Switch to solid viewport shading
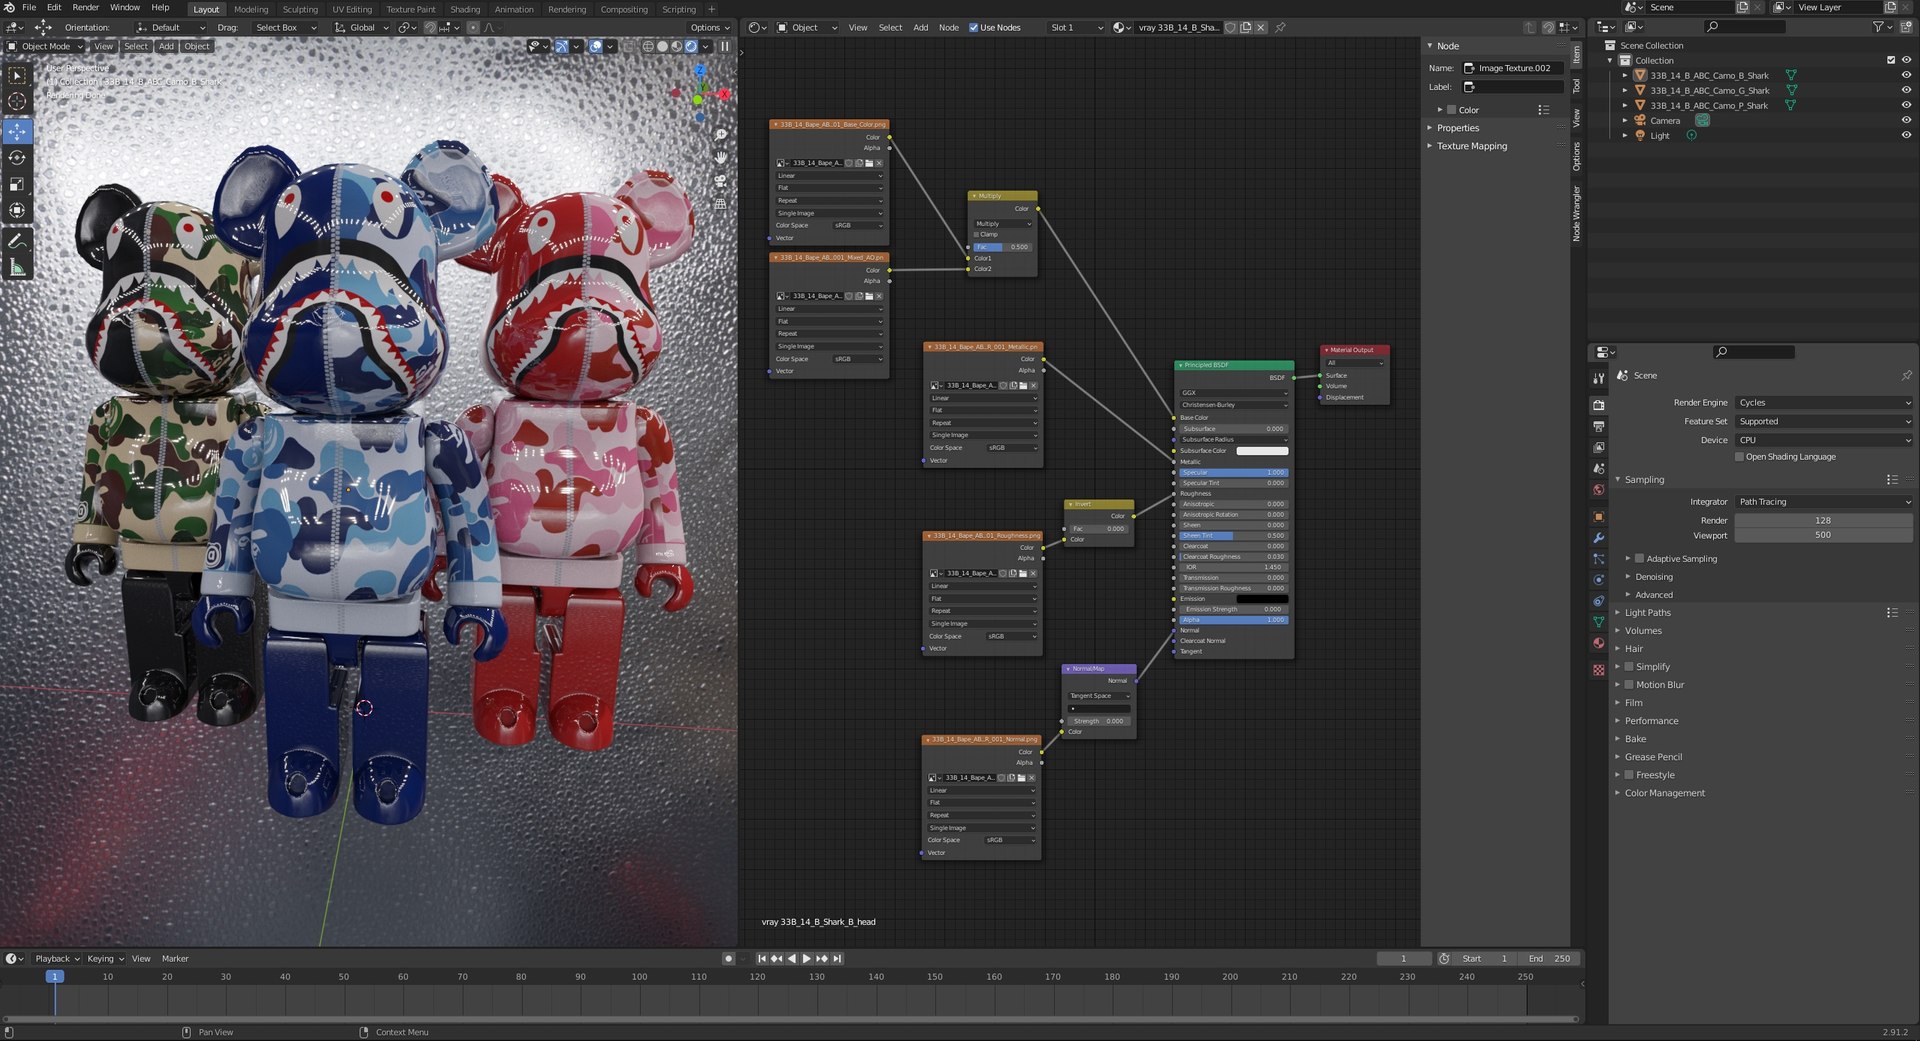The image size is (1920, 1041). click(x=662, y=46)
